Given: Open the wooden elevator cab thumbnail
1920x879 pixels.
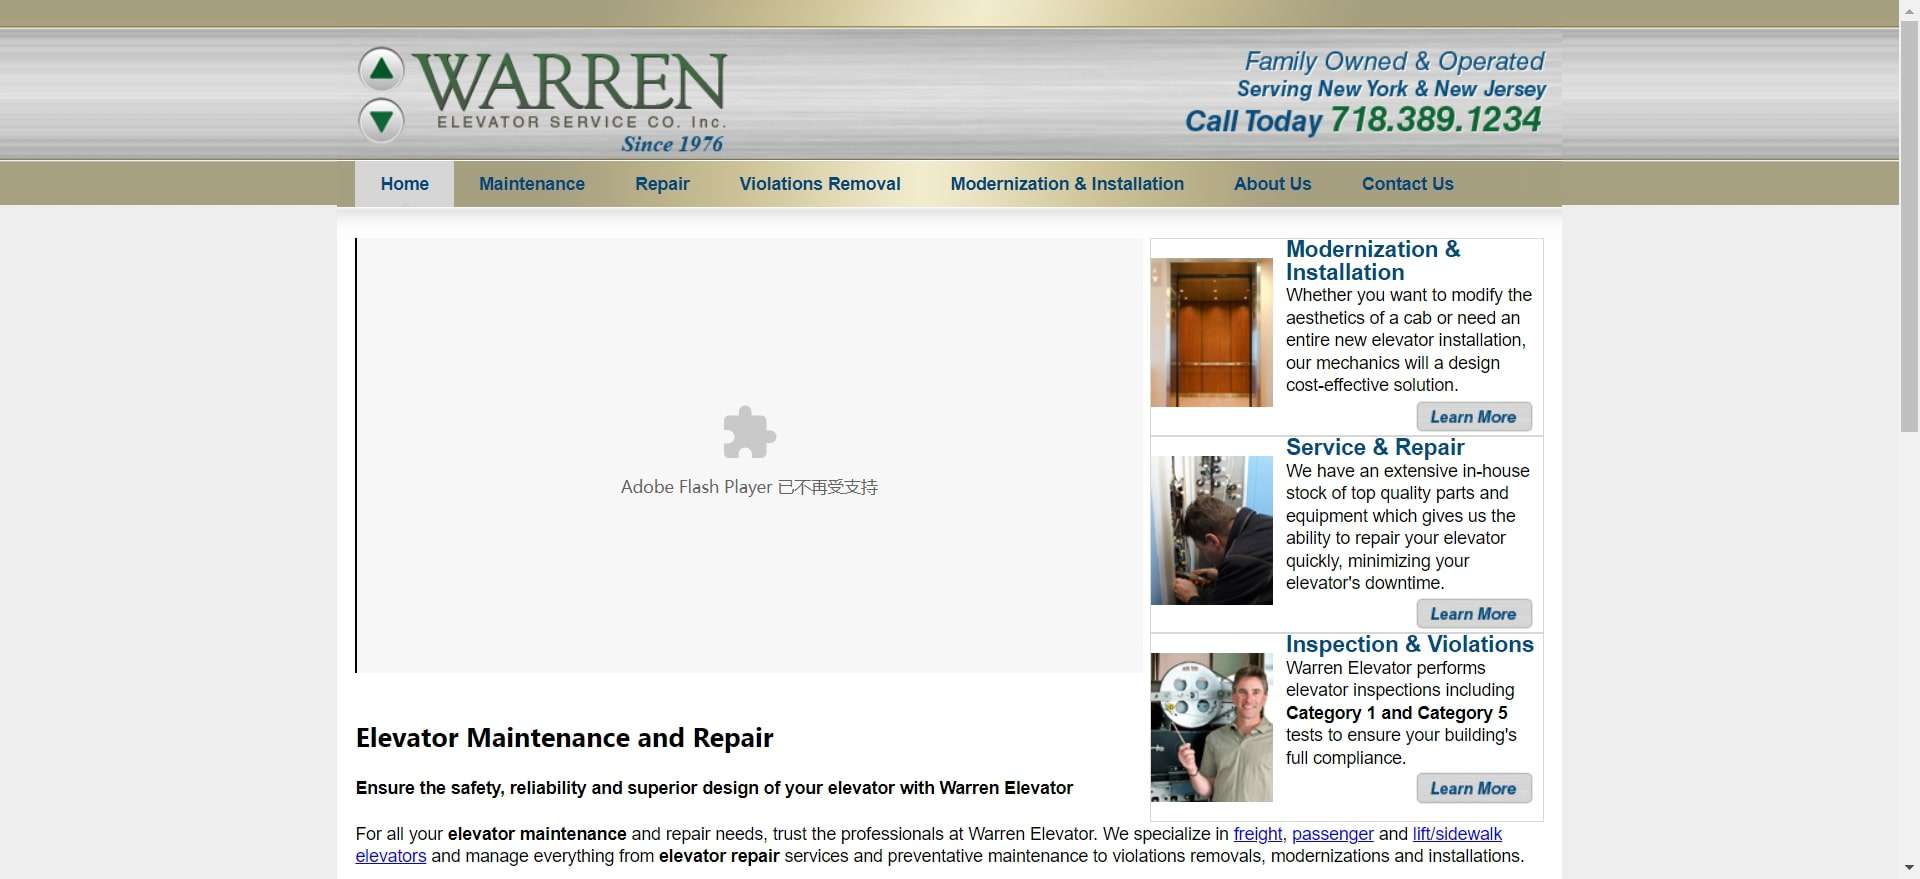Looking at the screenshot, I should [1211, 332].
